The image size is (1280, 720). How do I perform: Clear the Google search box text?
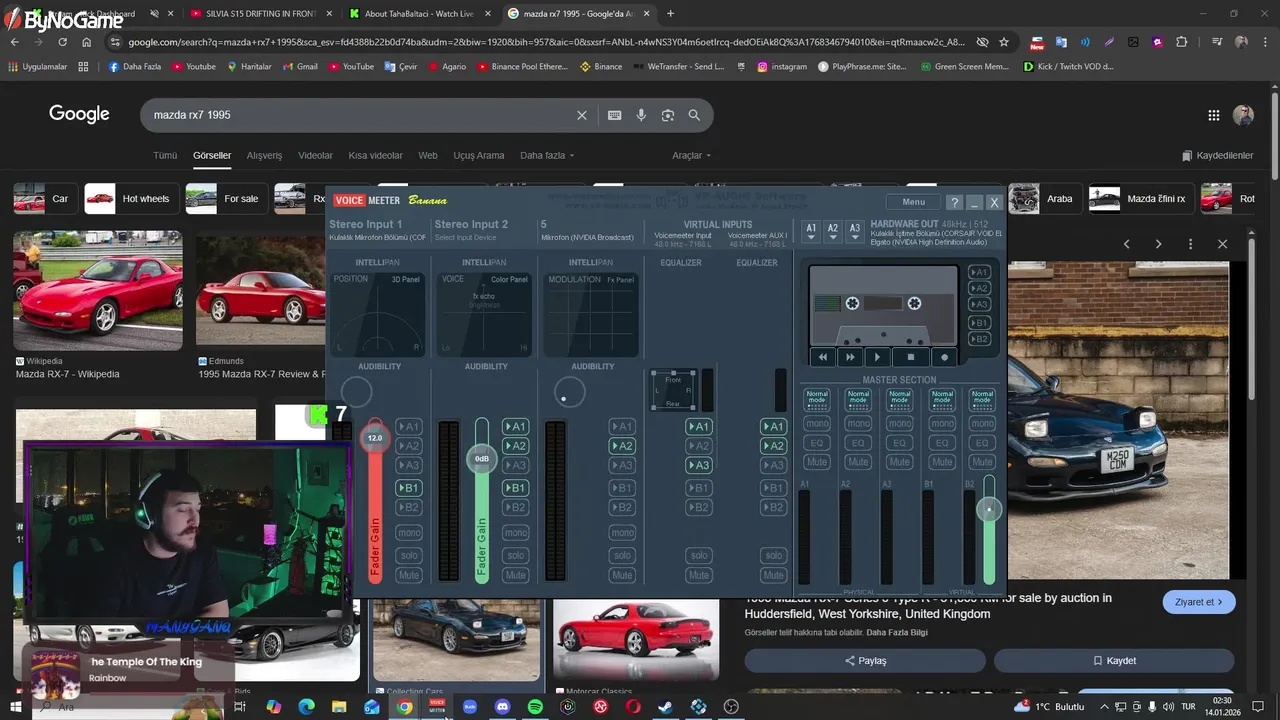[x=582, y=115]
